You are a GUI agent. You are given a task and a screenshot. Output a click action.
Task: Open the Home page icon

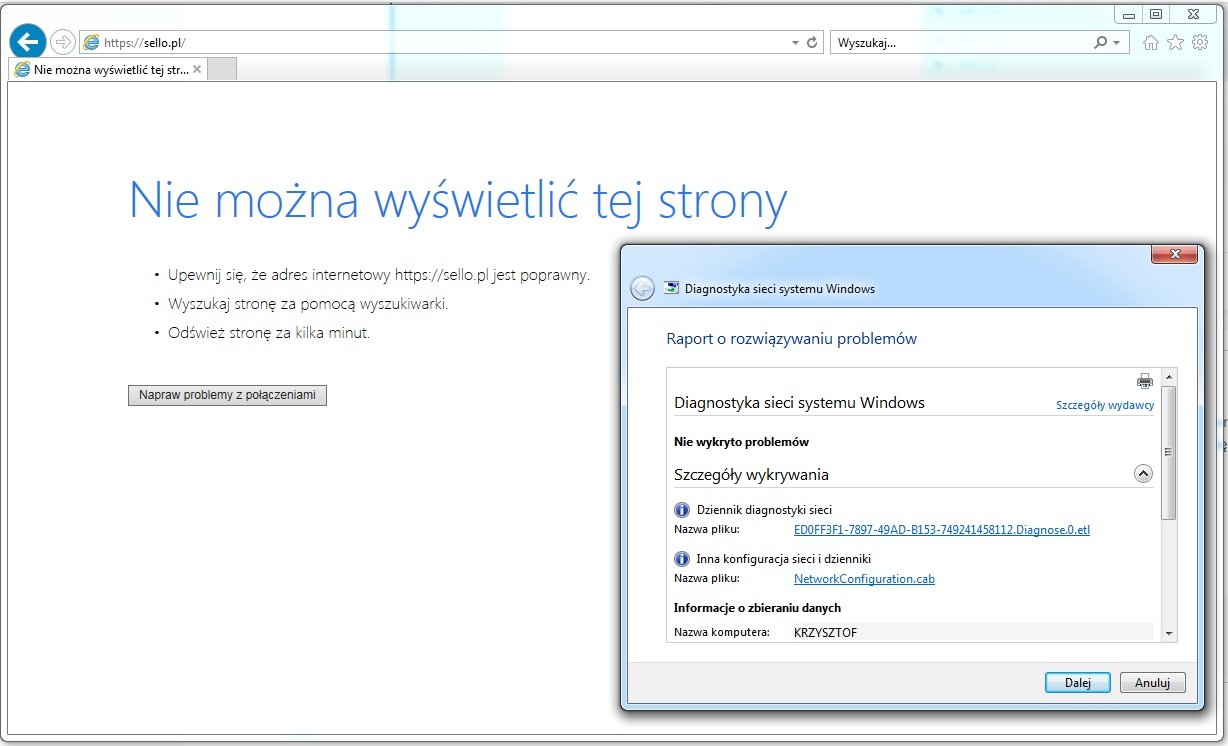click(x=1151, y=42)
